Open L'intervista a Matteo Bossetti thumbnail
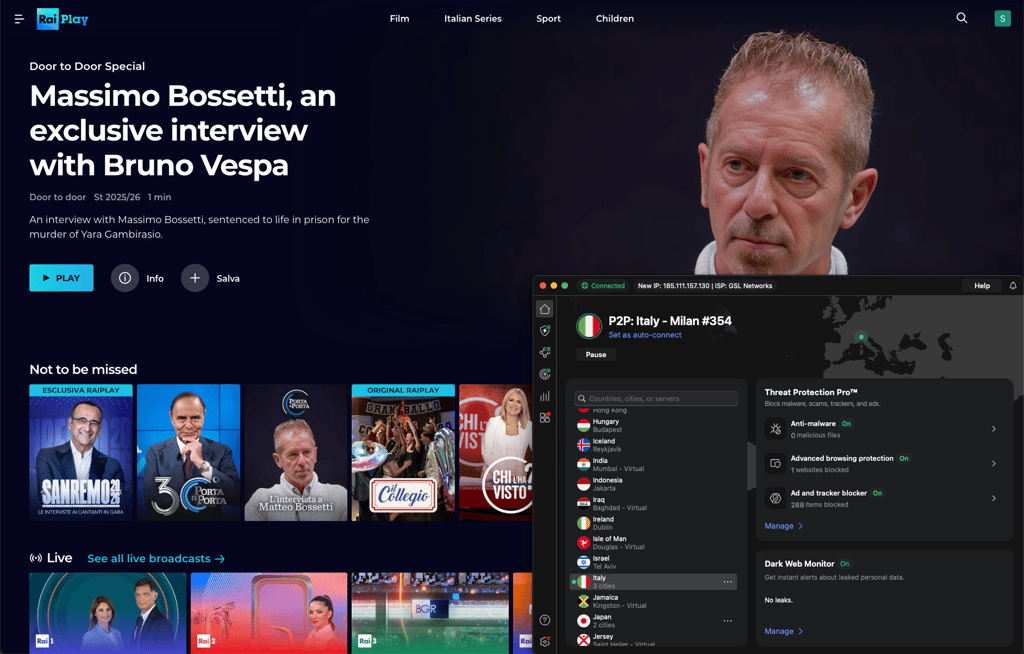Screen dimensions: 1024x654 point(296,453)
